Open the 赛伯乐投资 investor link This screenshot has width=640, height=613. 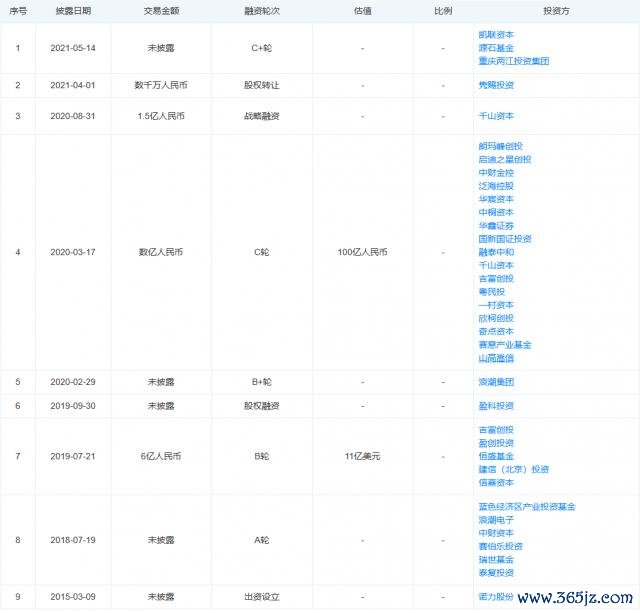pyautogui.click(x=500, y=546)
